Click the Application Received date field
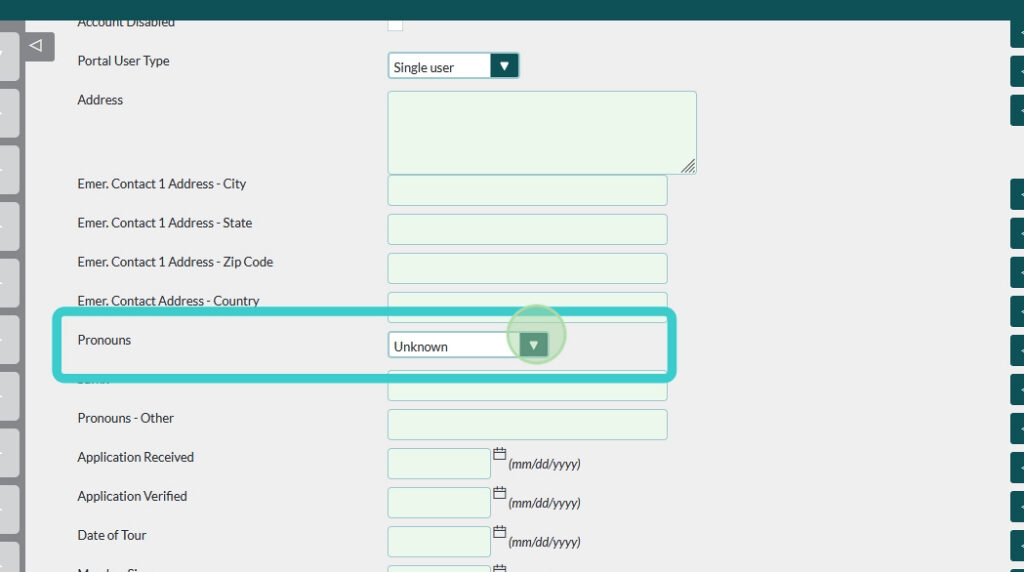The width and height of the screenshot is (1024, 572). (x=439, y=464)
